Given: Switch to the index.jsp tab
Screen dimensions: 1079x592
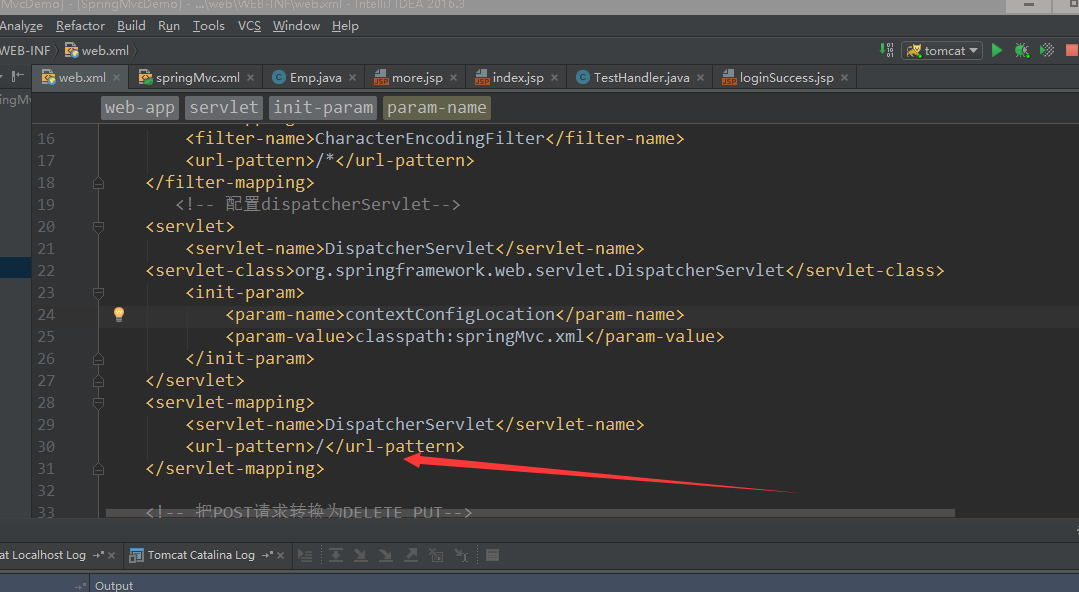Looking at the screenshot, I should tap(517, 78).
